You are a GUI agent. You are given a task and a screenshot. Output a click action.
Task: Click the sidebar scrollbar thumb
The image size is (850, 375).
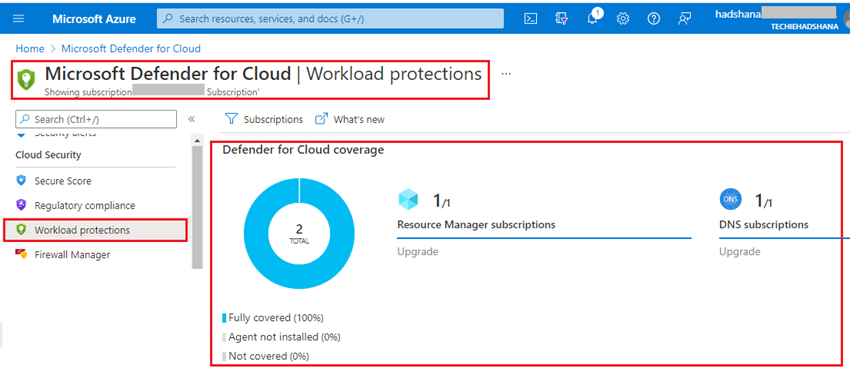tap(197, 208)
